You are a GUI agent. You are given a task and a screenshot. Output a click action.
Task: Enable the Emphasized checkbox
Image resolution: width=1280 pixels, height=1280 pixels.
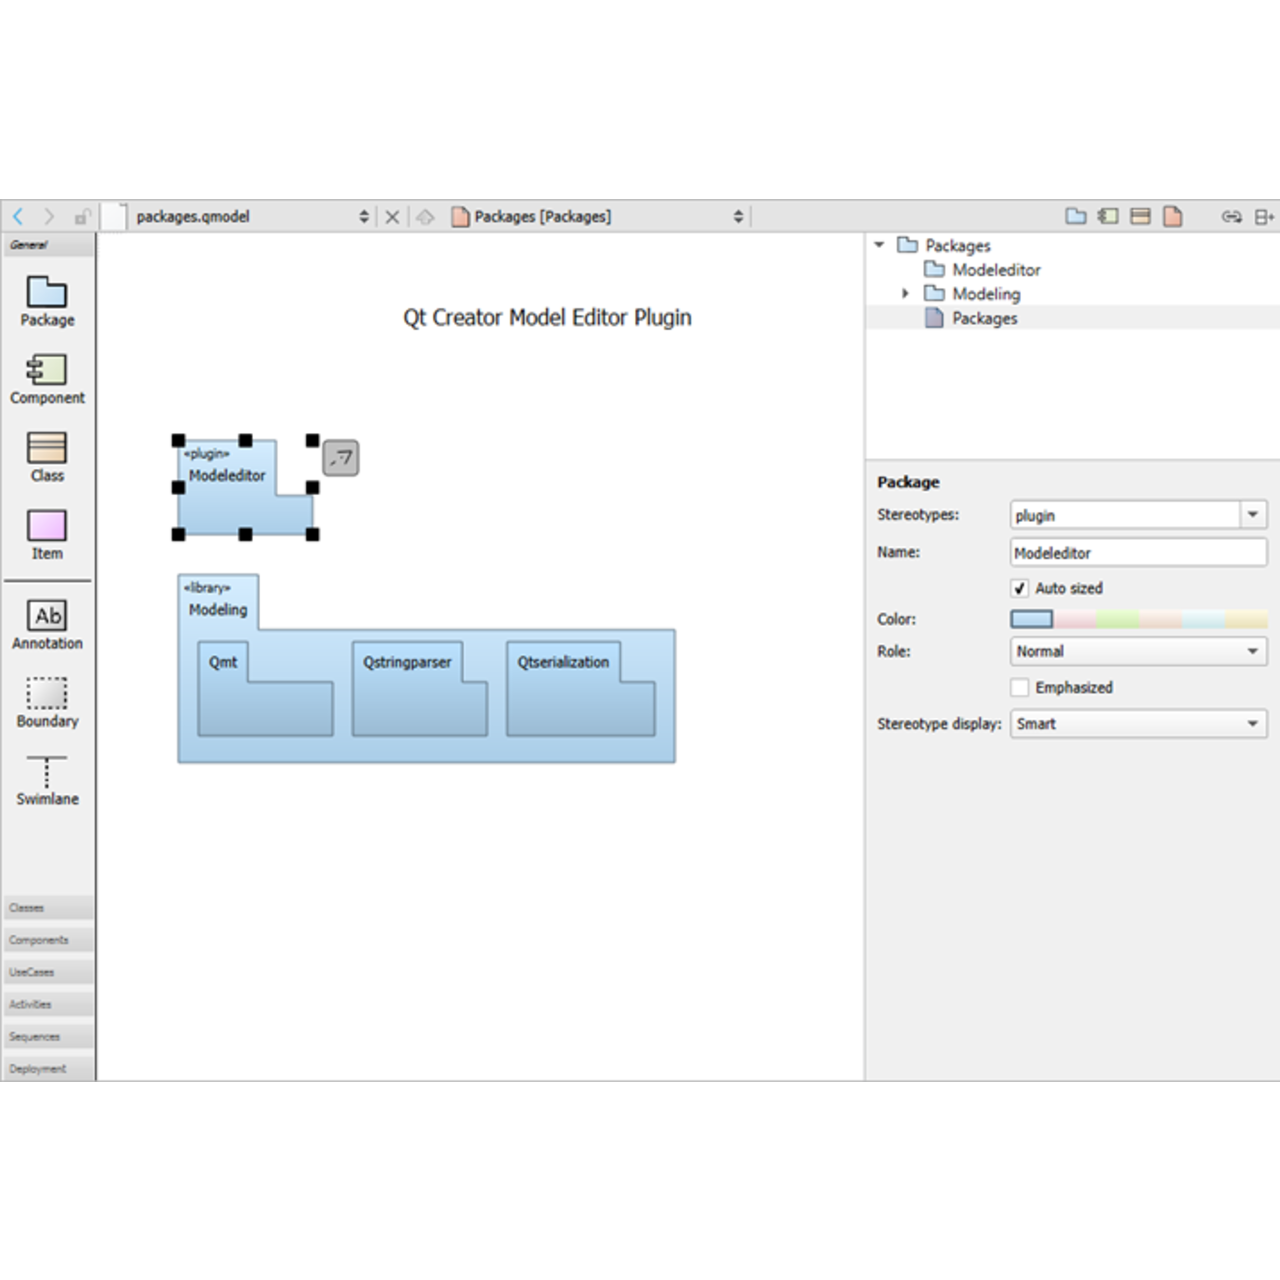[x=1020, y=687]
